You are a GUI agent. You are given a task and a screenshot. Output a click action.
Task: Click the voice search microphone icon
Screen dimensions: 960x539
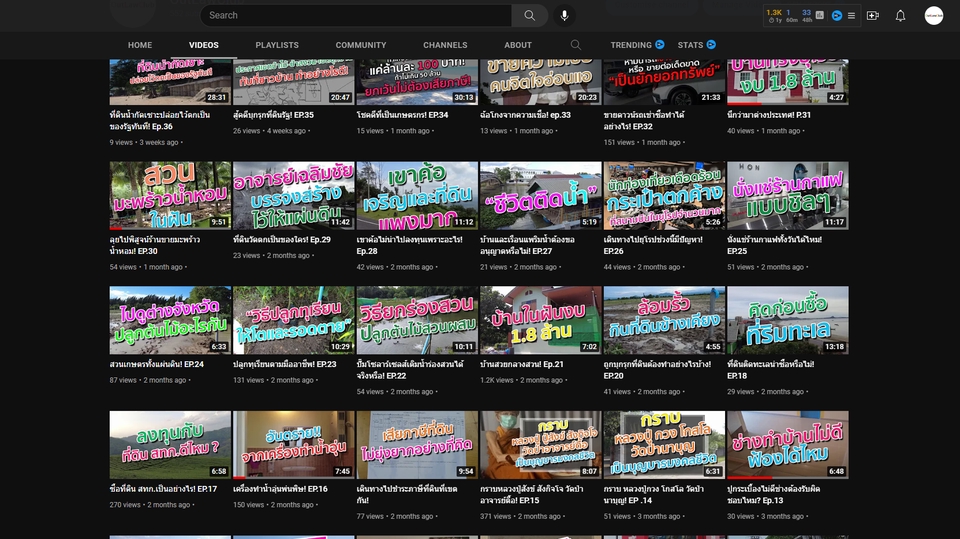click(x=564, y=15)
